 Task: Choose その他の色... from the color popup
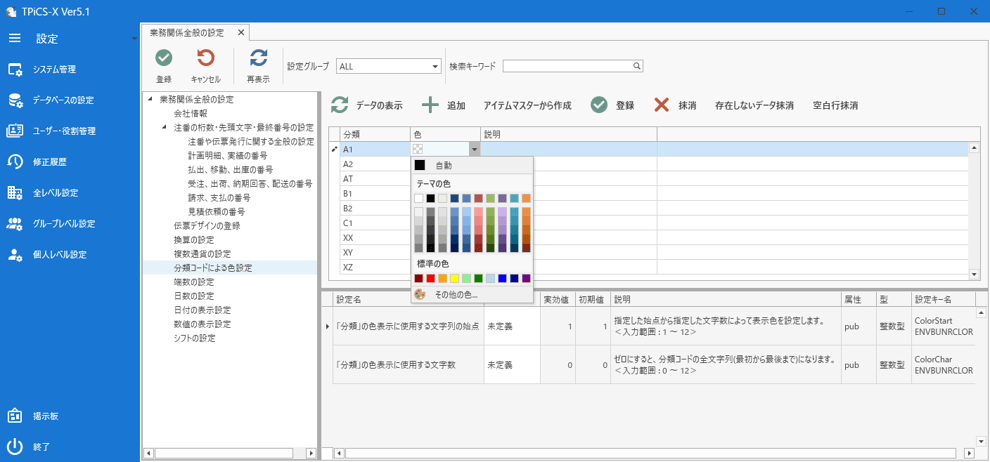point(455,295)
